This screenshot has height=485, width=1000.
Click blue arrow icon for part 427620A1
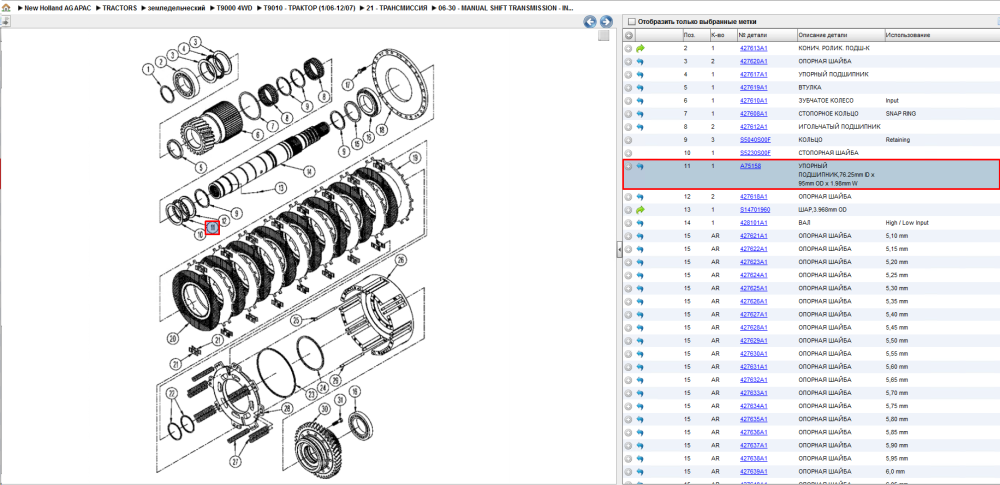(x=640, y=61)
